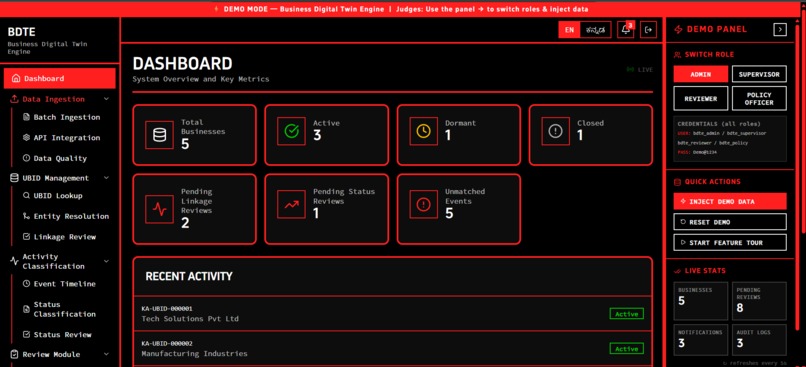The image size is (806, 367).
Task: Click the Closed alert icon
Action: click(x=555, y=132)
